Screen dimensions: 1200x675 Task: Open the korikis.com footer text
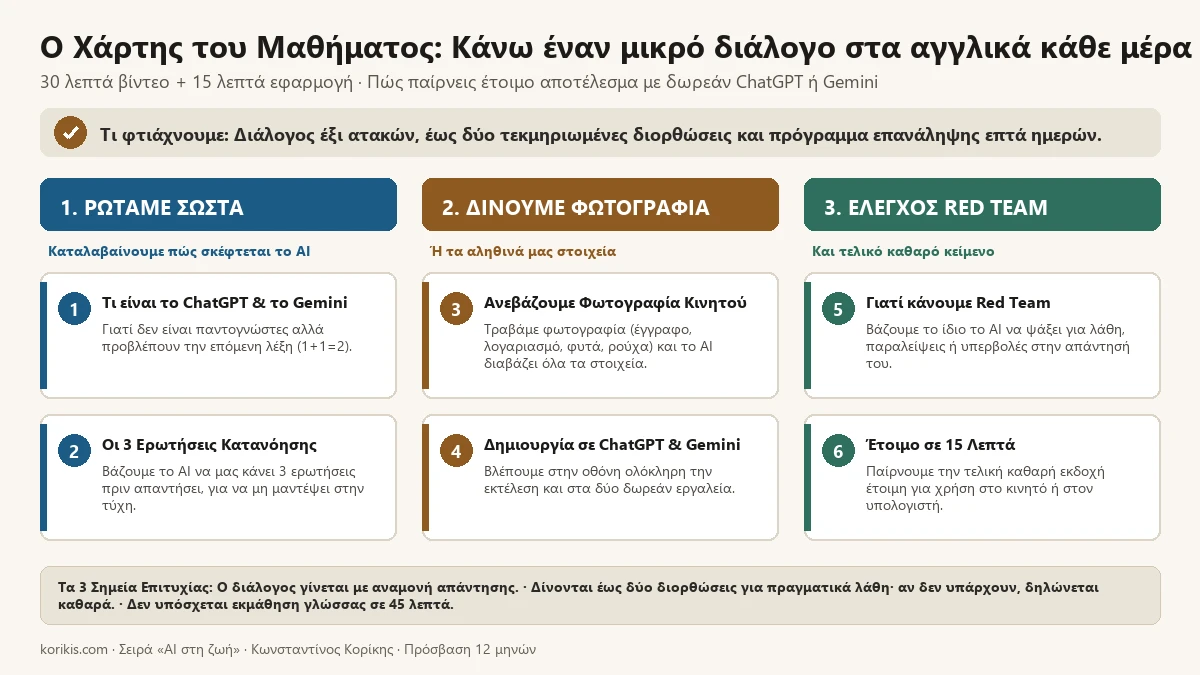(288, 650)
